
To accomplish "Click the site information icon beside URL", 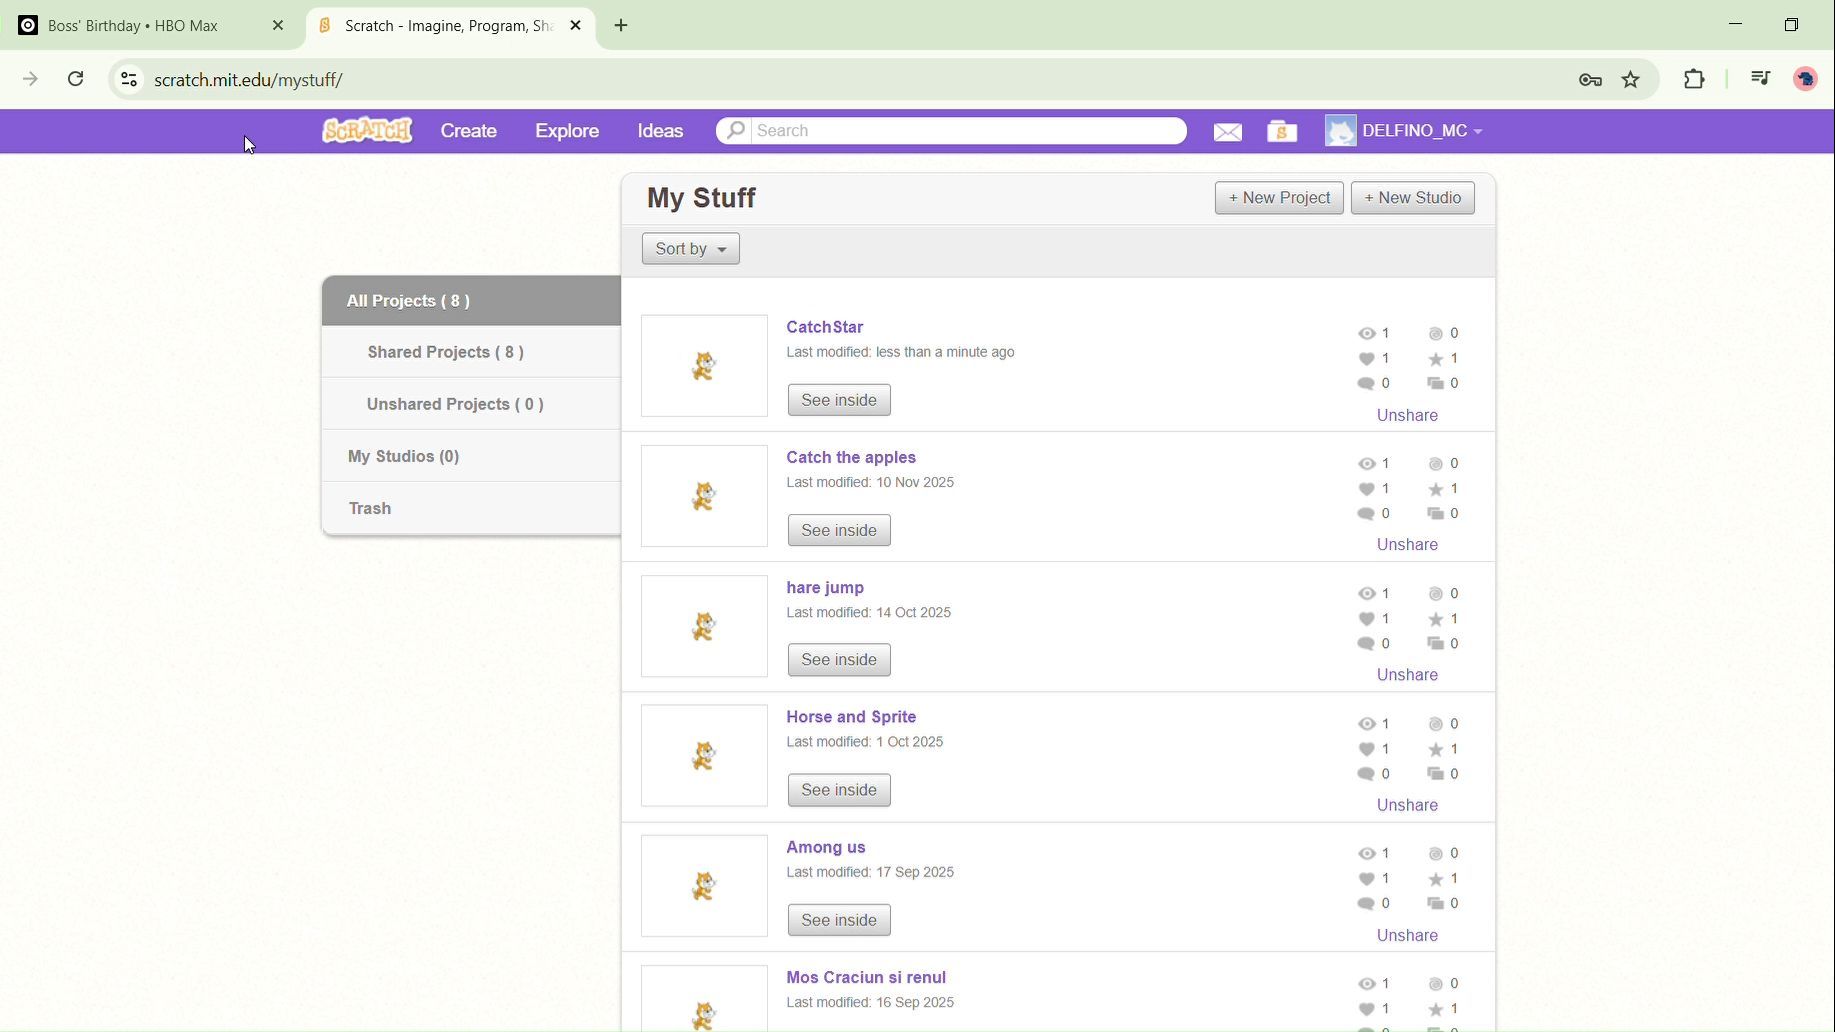I will pyautogui.click(x=129, y=80).
